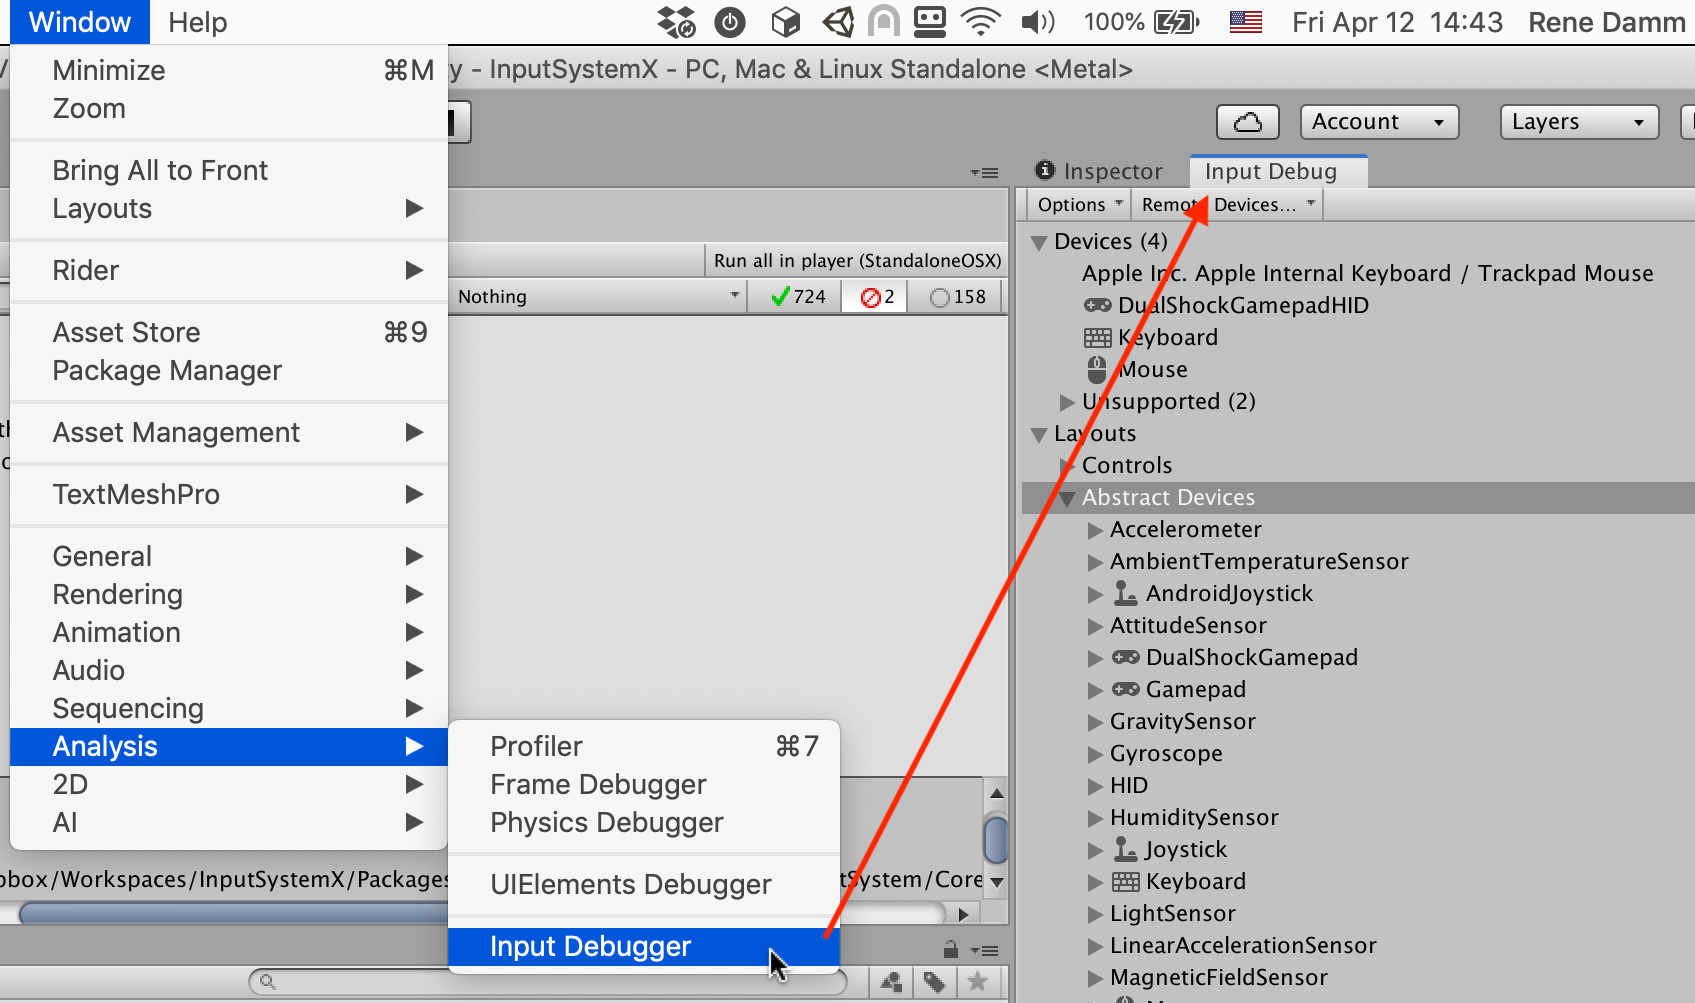Collapse the Abstract Devices node

[1067, 498]
